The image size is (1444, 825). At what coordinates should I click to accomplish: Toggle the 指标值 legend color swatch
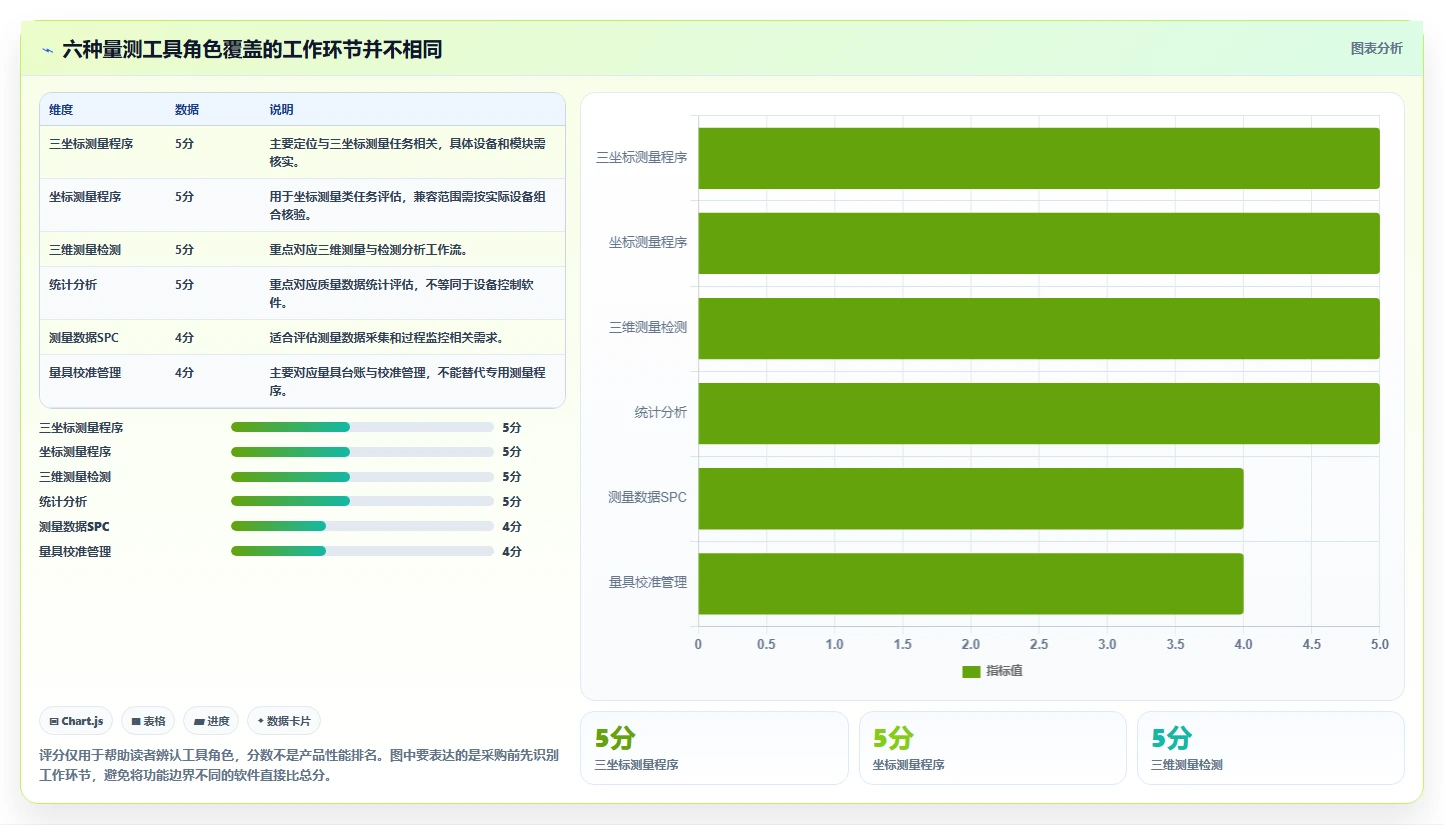click(971, 671)
